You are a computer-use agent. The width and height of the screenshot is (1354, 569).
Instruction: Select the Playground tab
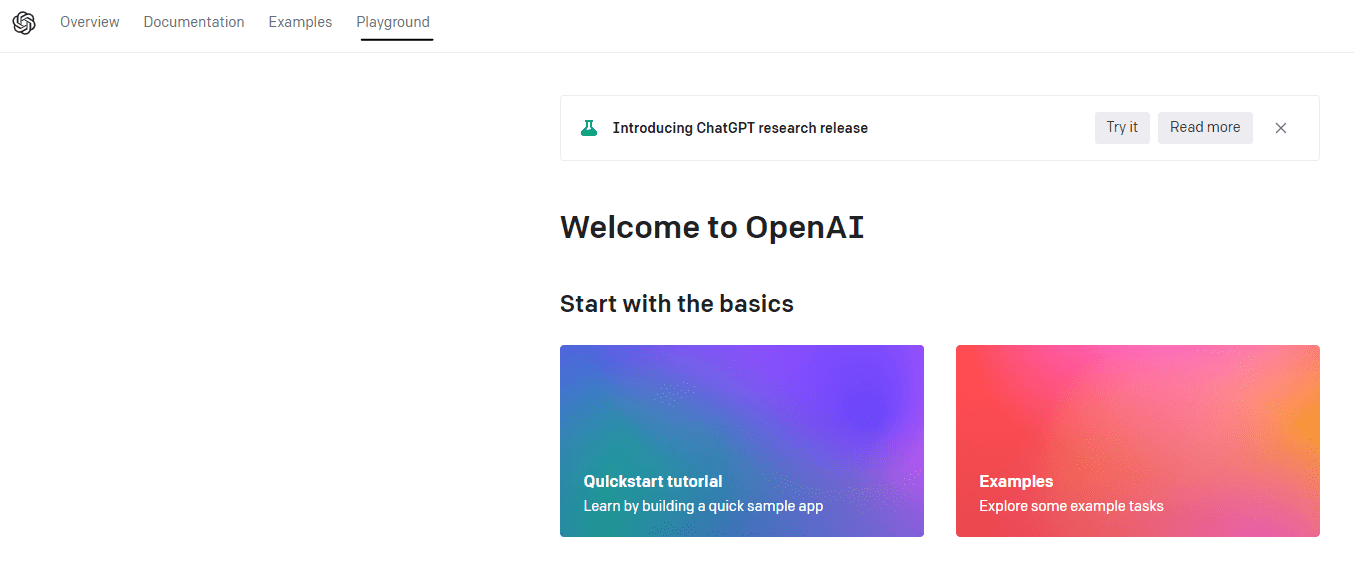coord(393,22)
